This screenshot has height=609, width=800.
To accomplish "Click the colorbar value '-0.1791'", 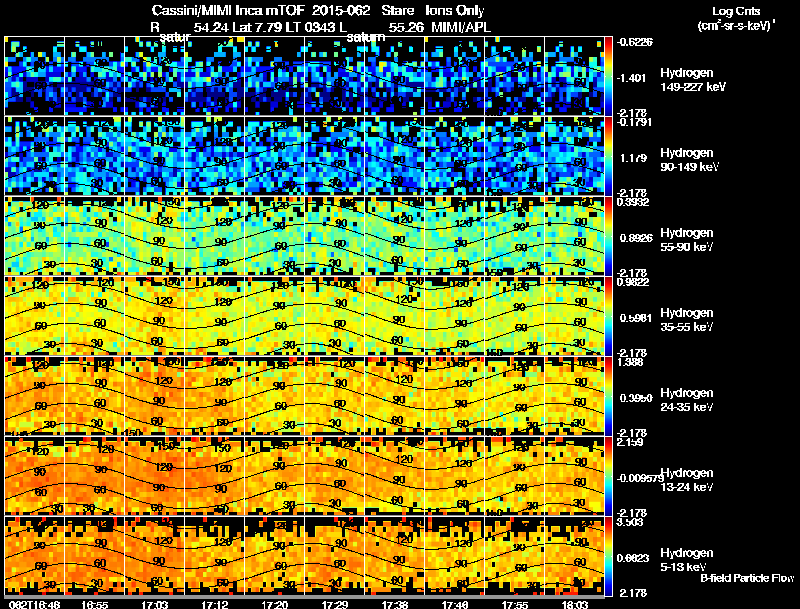I will tap(635, 122).
